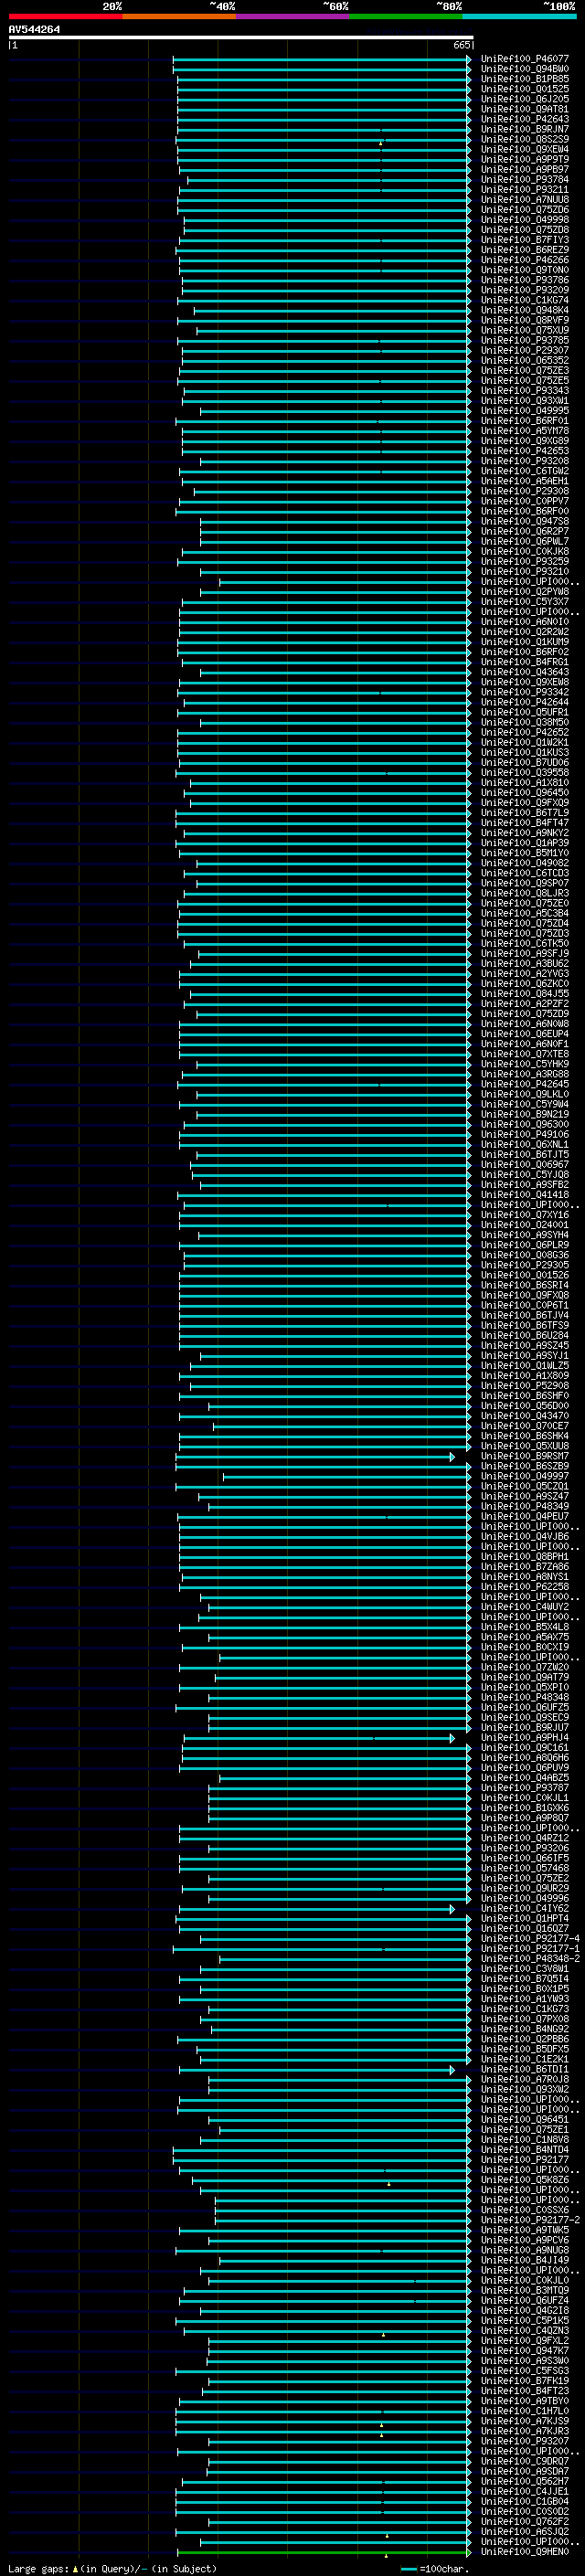Click the UniRef100_P29308 label
This screenshot has height=2576, width=585.
[x=525, y=491]
